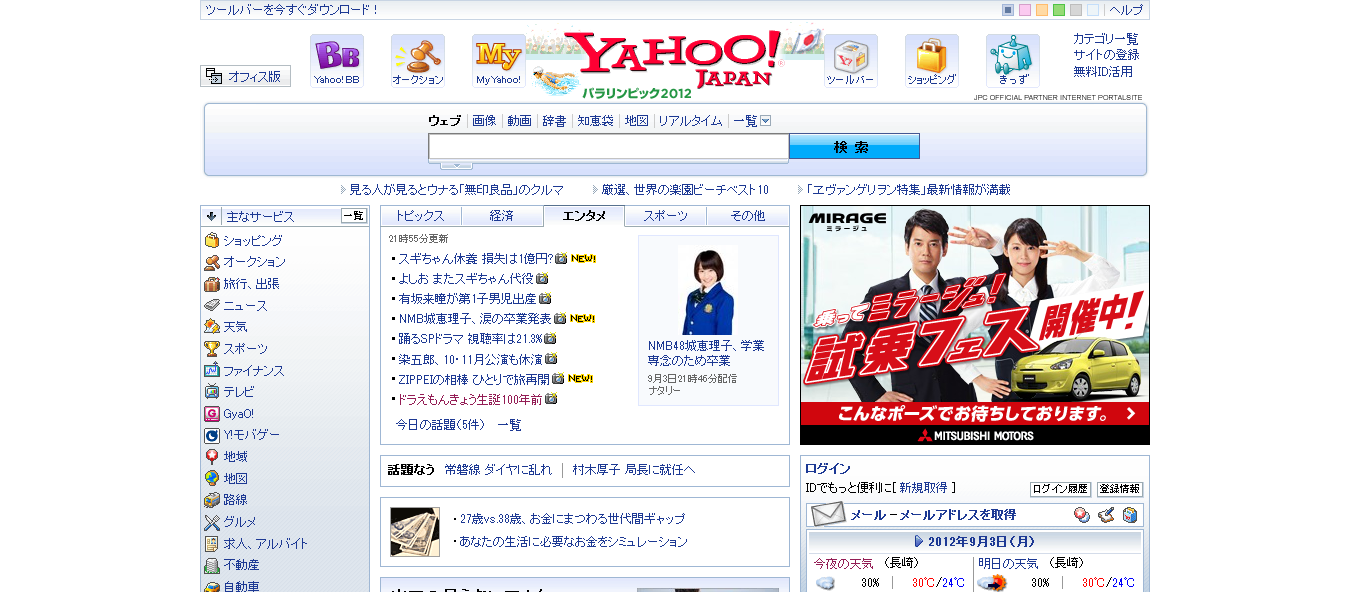Click the camera icon next to 有坂来瞳が第1子男児出産
This screenshot has height=592, width=1349.
click(x=545, y=298)
